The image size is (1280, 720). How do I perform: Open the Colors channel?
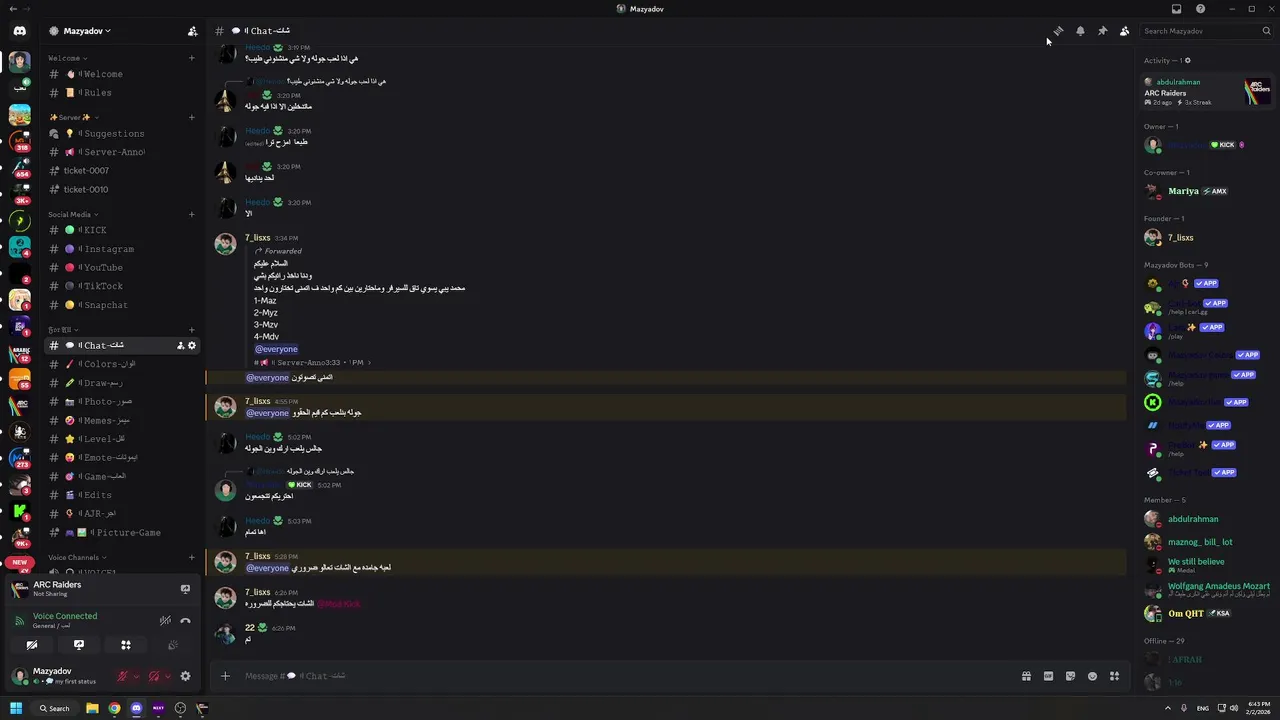(109, 364)
